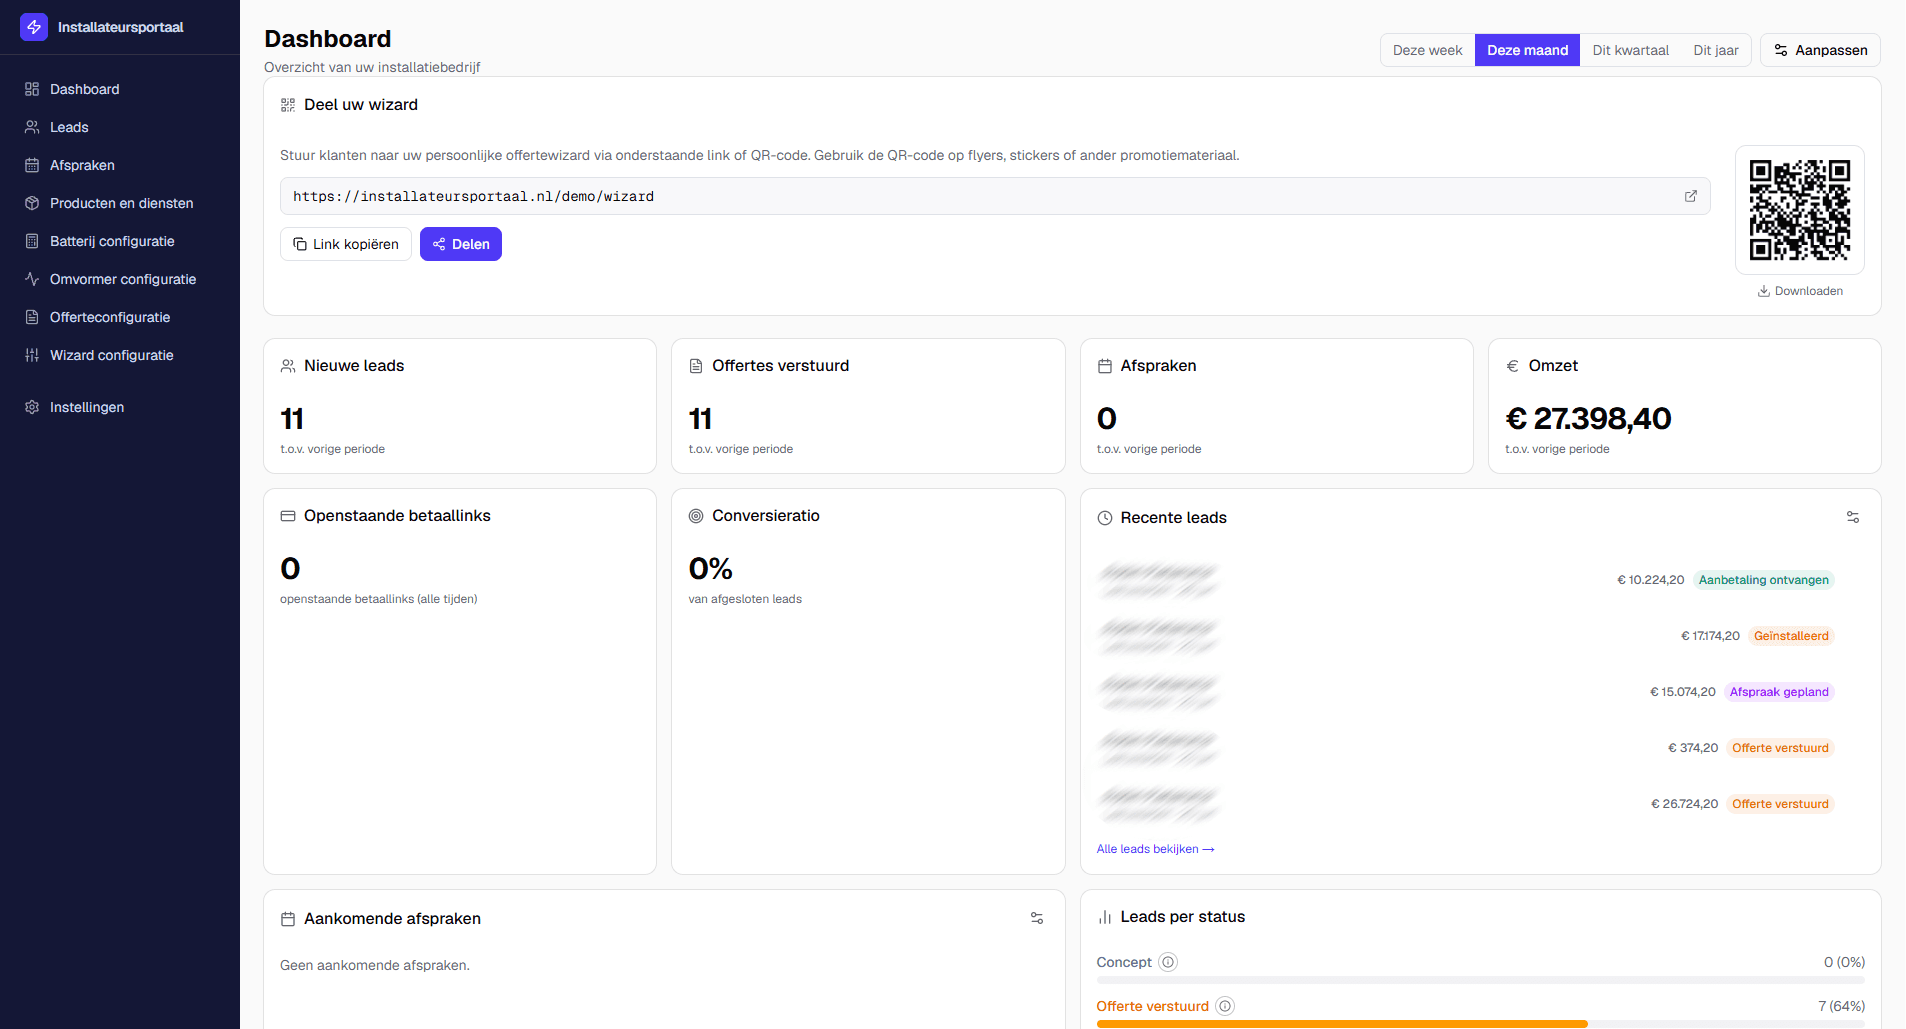The image size is (1906, 1029).
Task: Click the Offertes verstuurd document icon
Action: coord(696,366)
